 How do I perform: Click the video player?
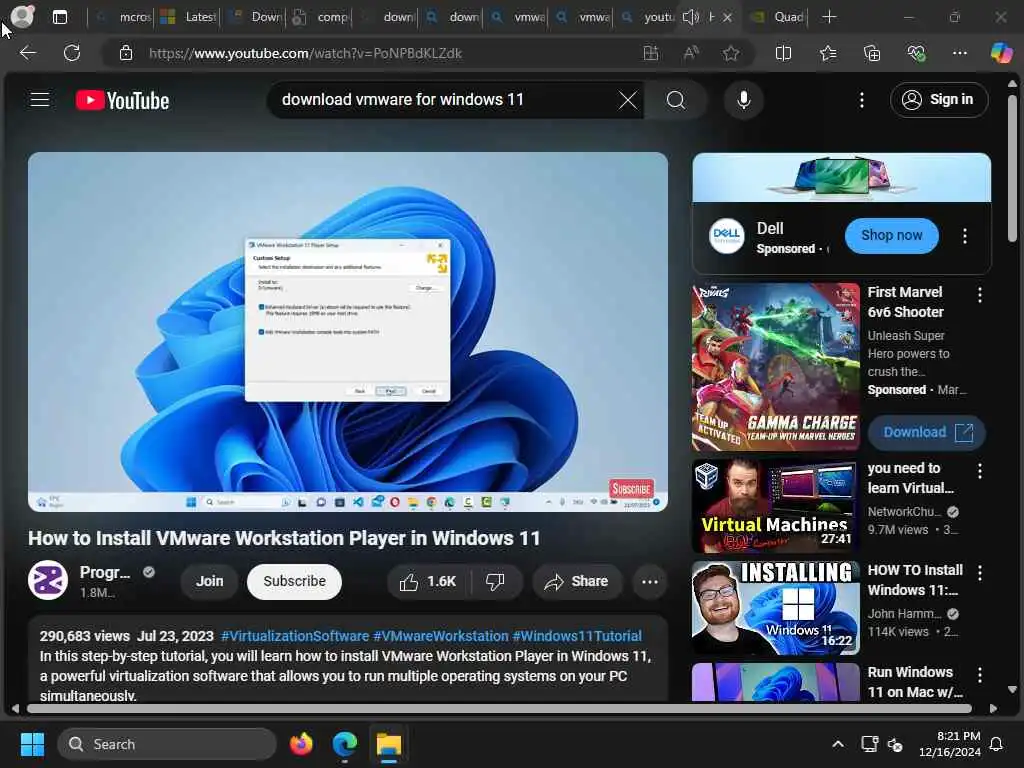pos(347,332)
